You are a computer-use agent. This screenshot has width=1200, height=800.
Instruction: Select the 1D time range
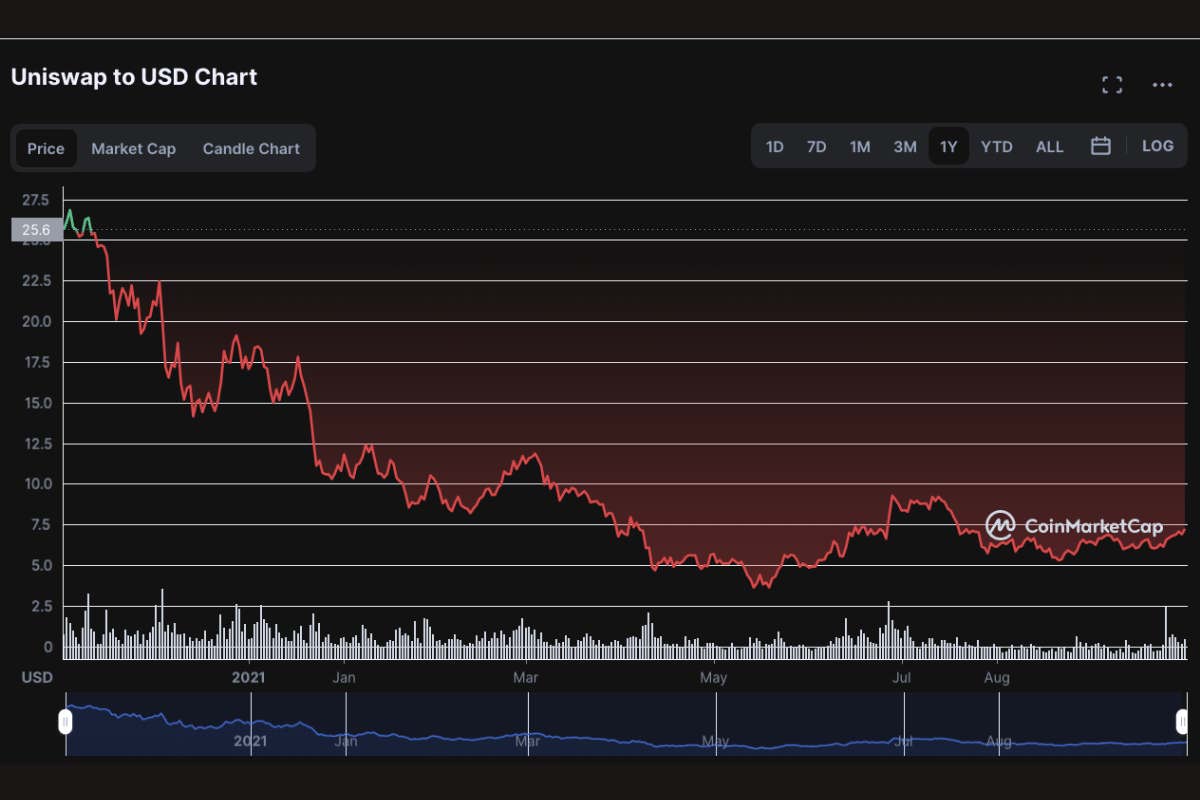click(x=774, y=146)
